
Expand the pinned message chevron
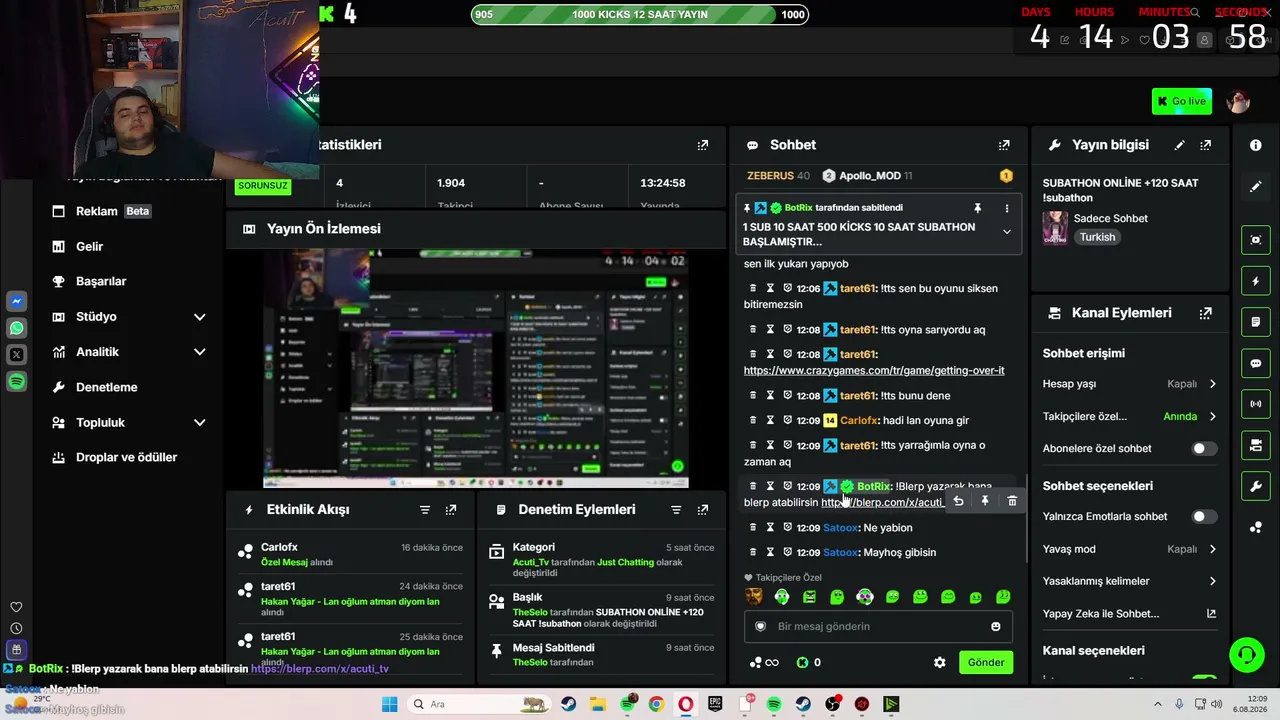(1007, 232)
